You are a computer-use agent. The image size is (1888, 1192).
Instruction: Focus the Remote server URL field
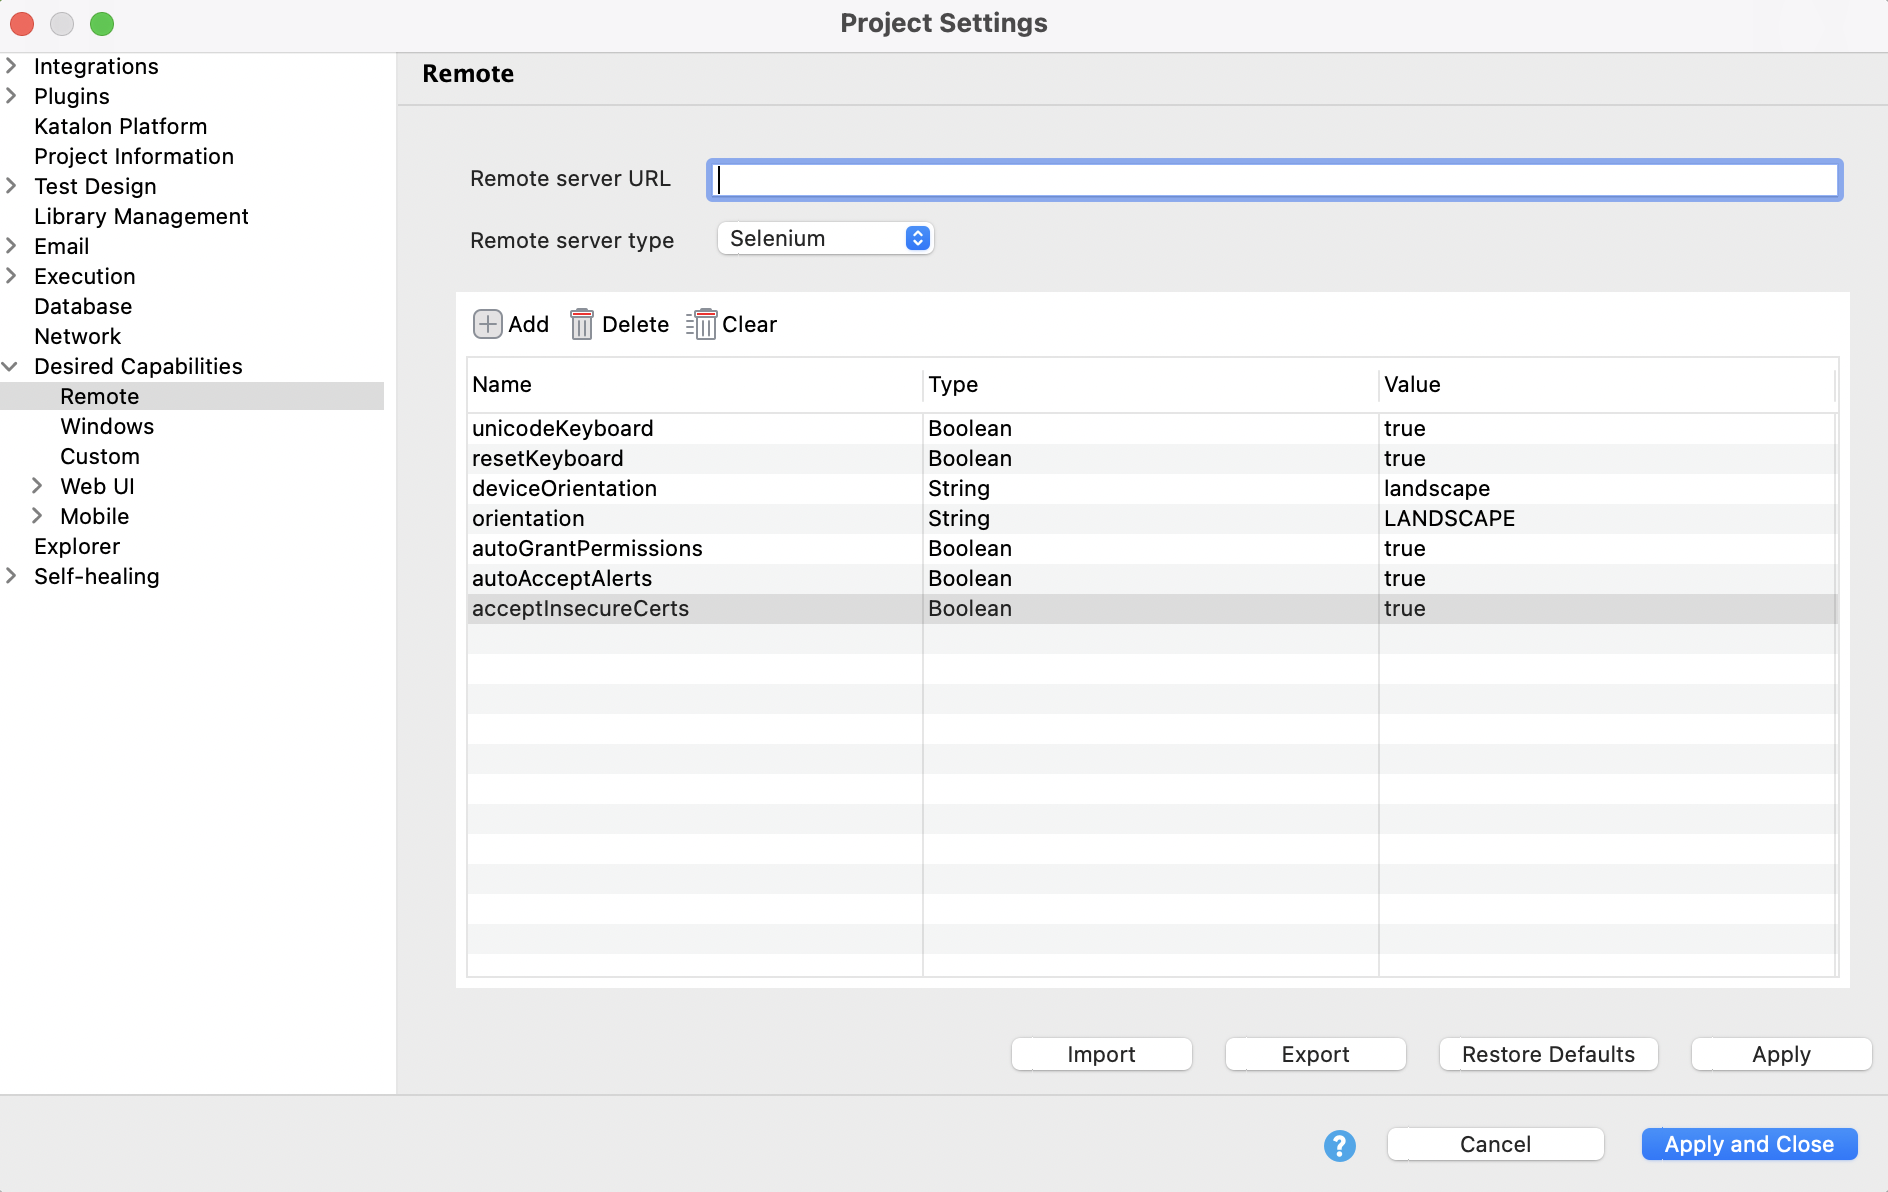(x=1275, y=180)
